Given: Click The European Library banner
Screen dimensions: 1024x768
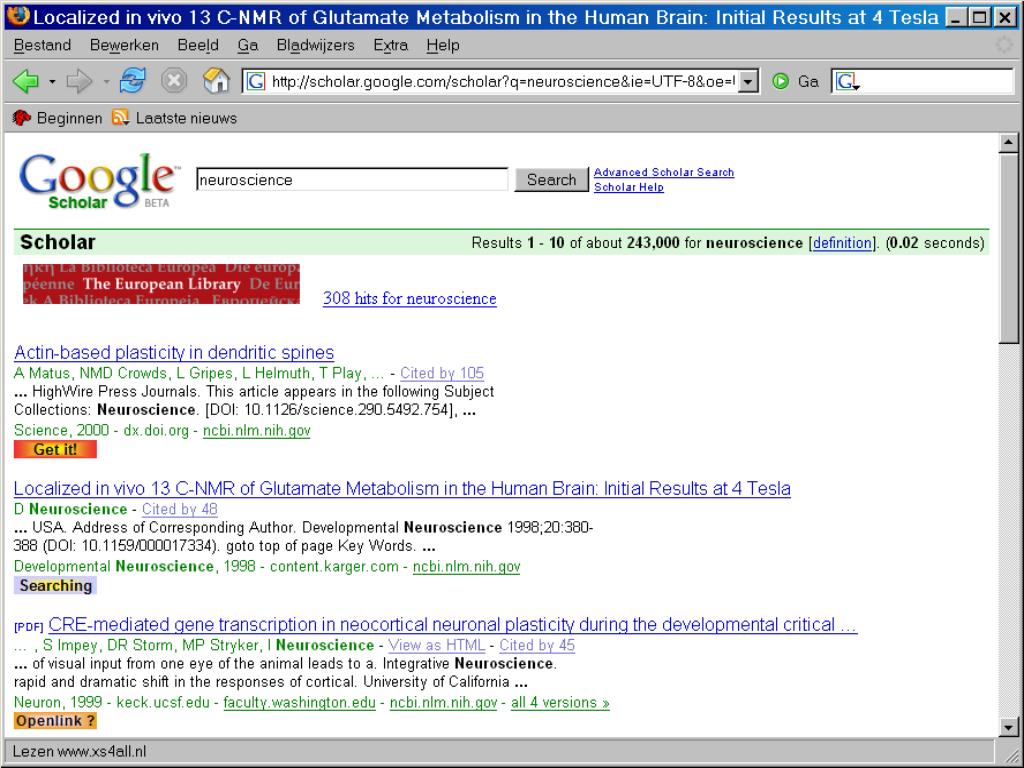Looking at the screenshot, I should coord(161,284).
